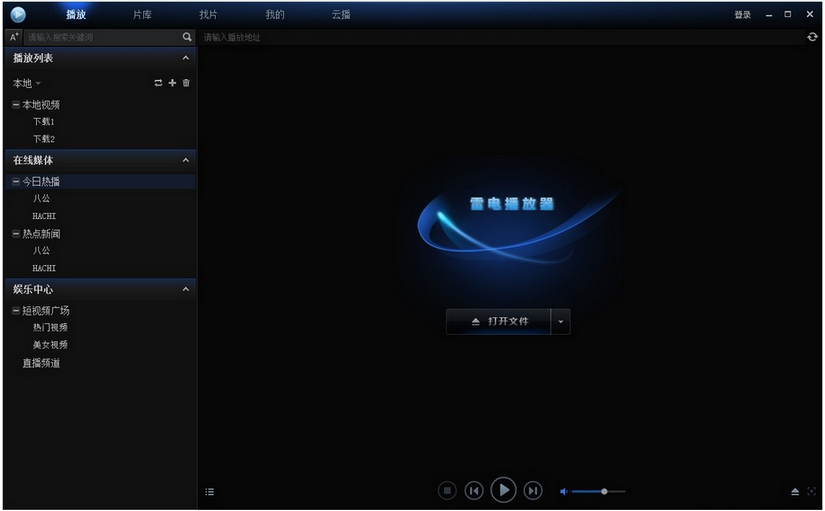Collapse the 短视频广场 tree node
The height and width of the screenshot is (511, 825).
coord(16,310)
